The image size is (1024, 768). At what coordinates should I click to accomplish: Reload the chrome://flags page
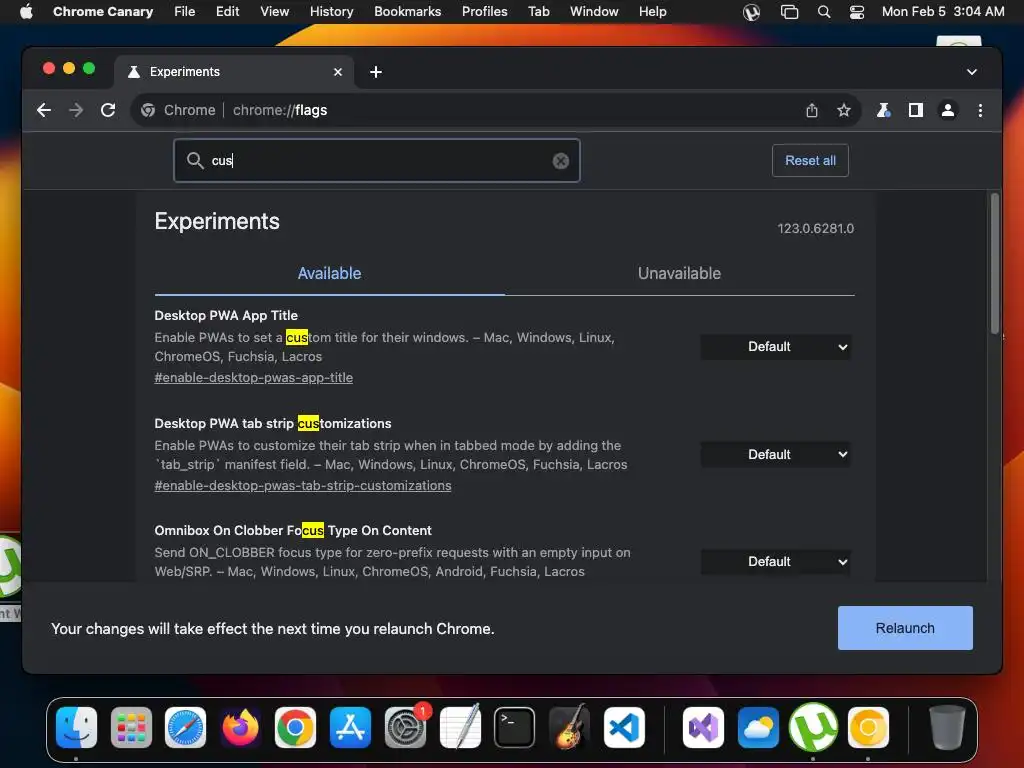[108, 110]
